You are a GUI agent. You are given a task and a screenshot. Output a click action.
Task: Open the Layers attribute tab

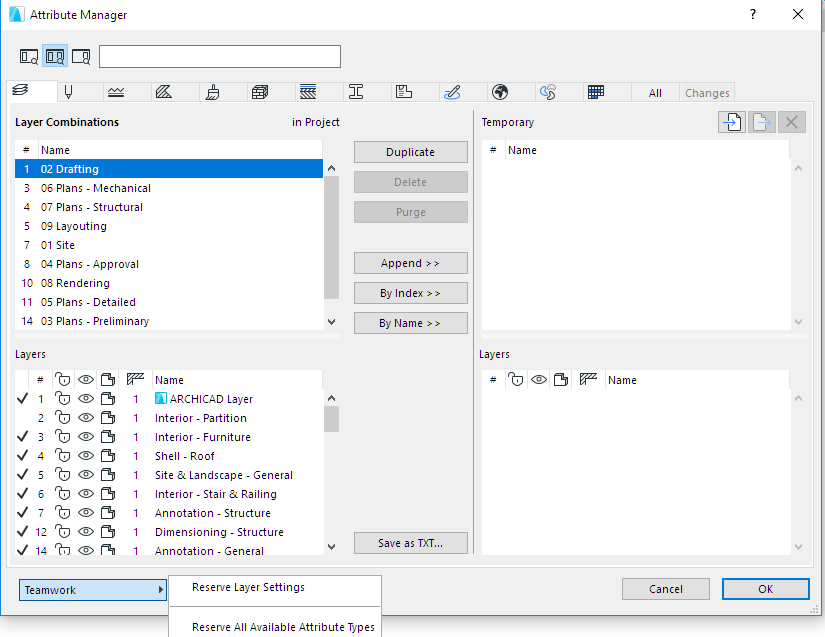click(21, 92)
